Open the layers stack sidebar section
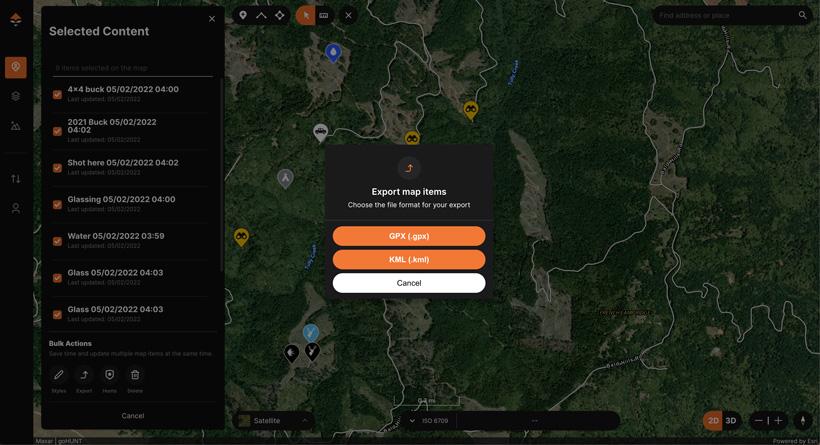Screen dimensions: 820x445 [x=16, y=96]
